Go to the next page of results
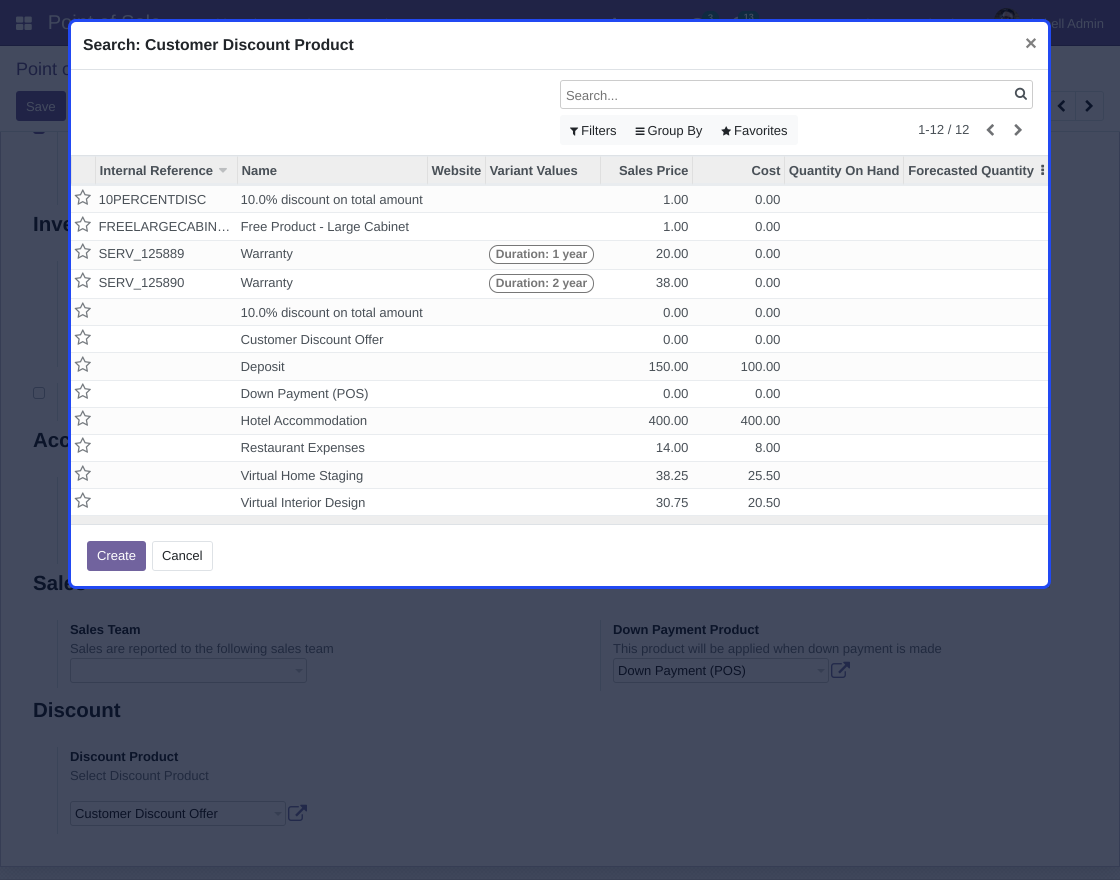This screenshot has height=880, width=1120. [x=1018, y=130]
